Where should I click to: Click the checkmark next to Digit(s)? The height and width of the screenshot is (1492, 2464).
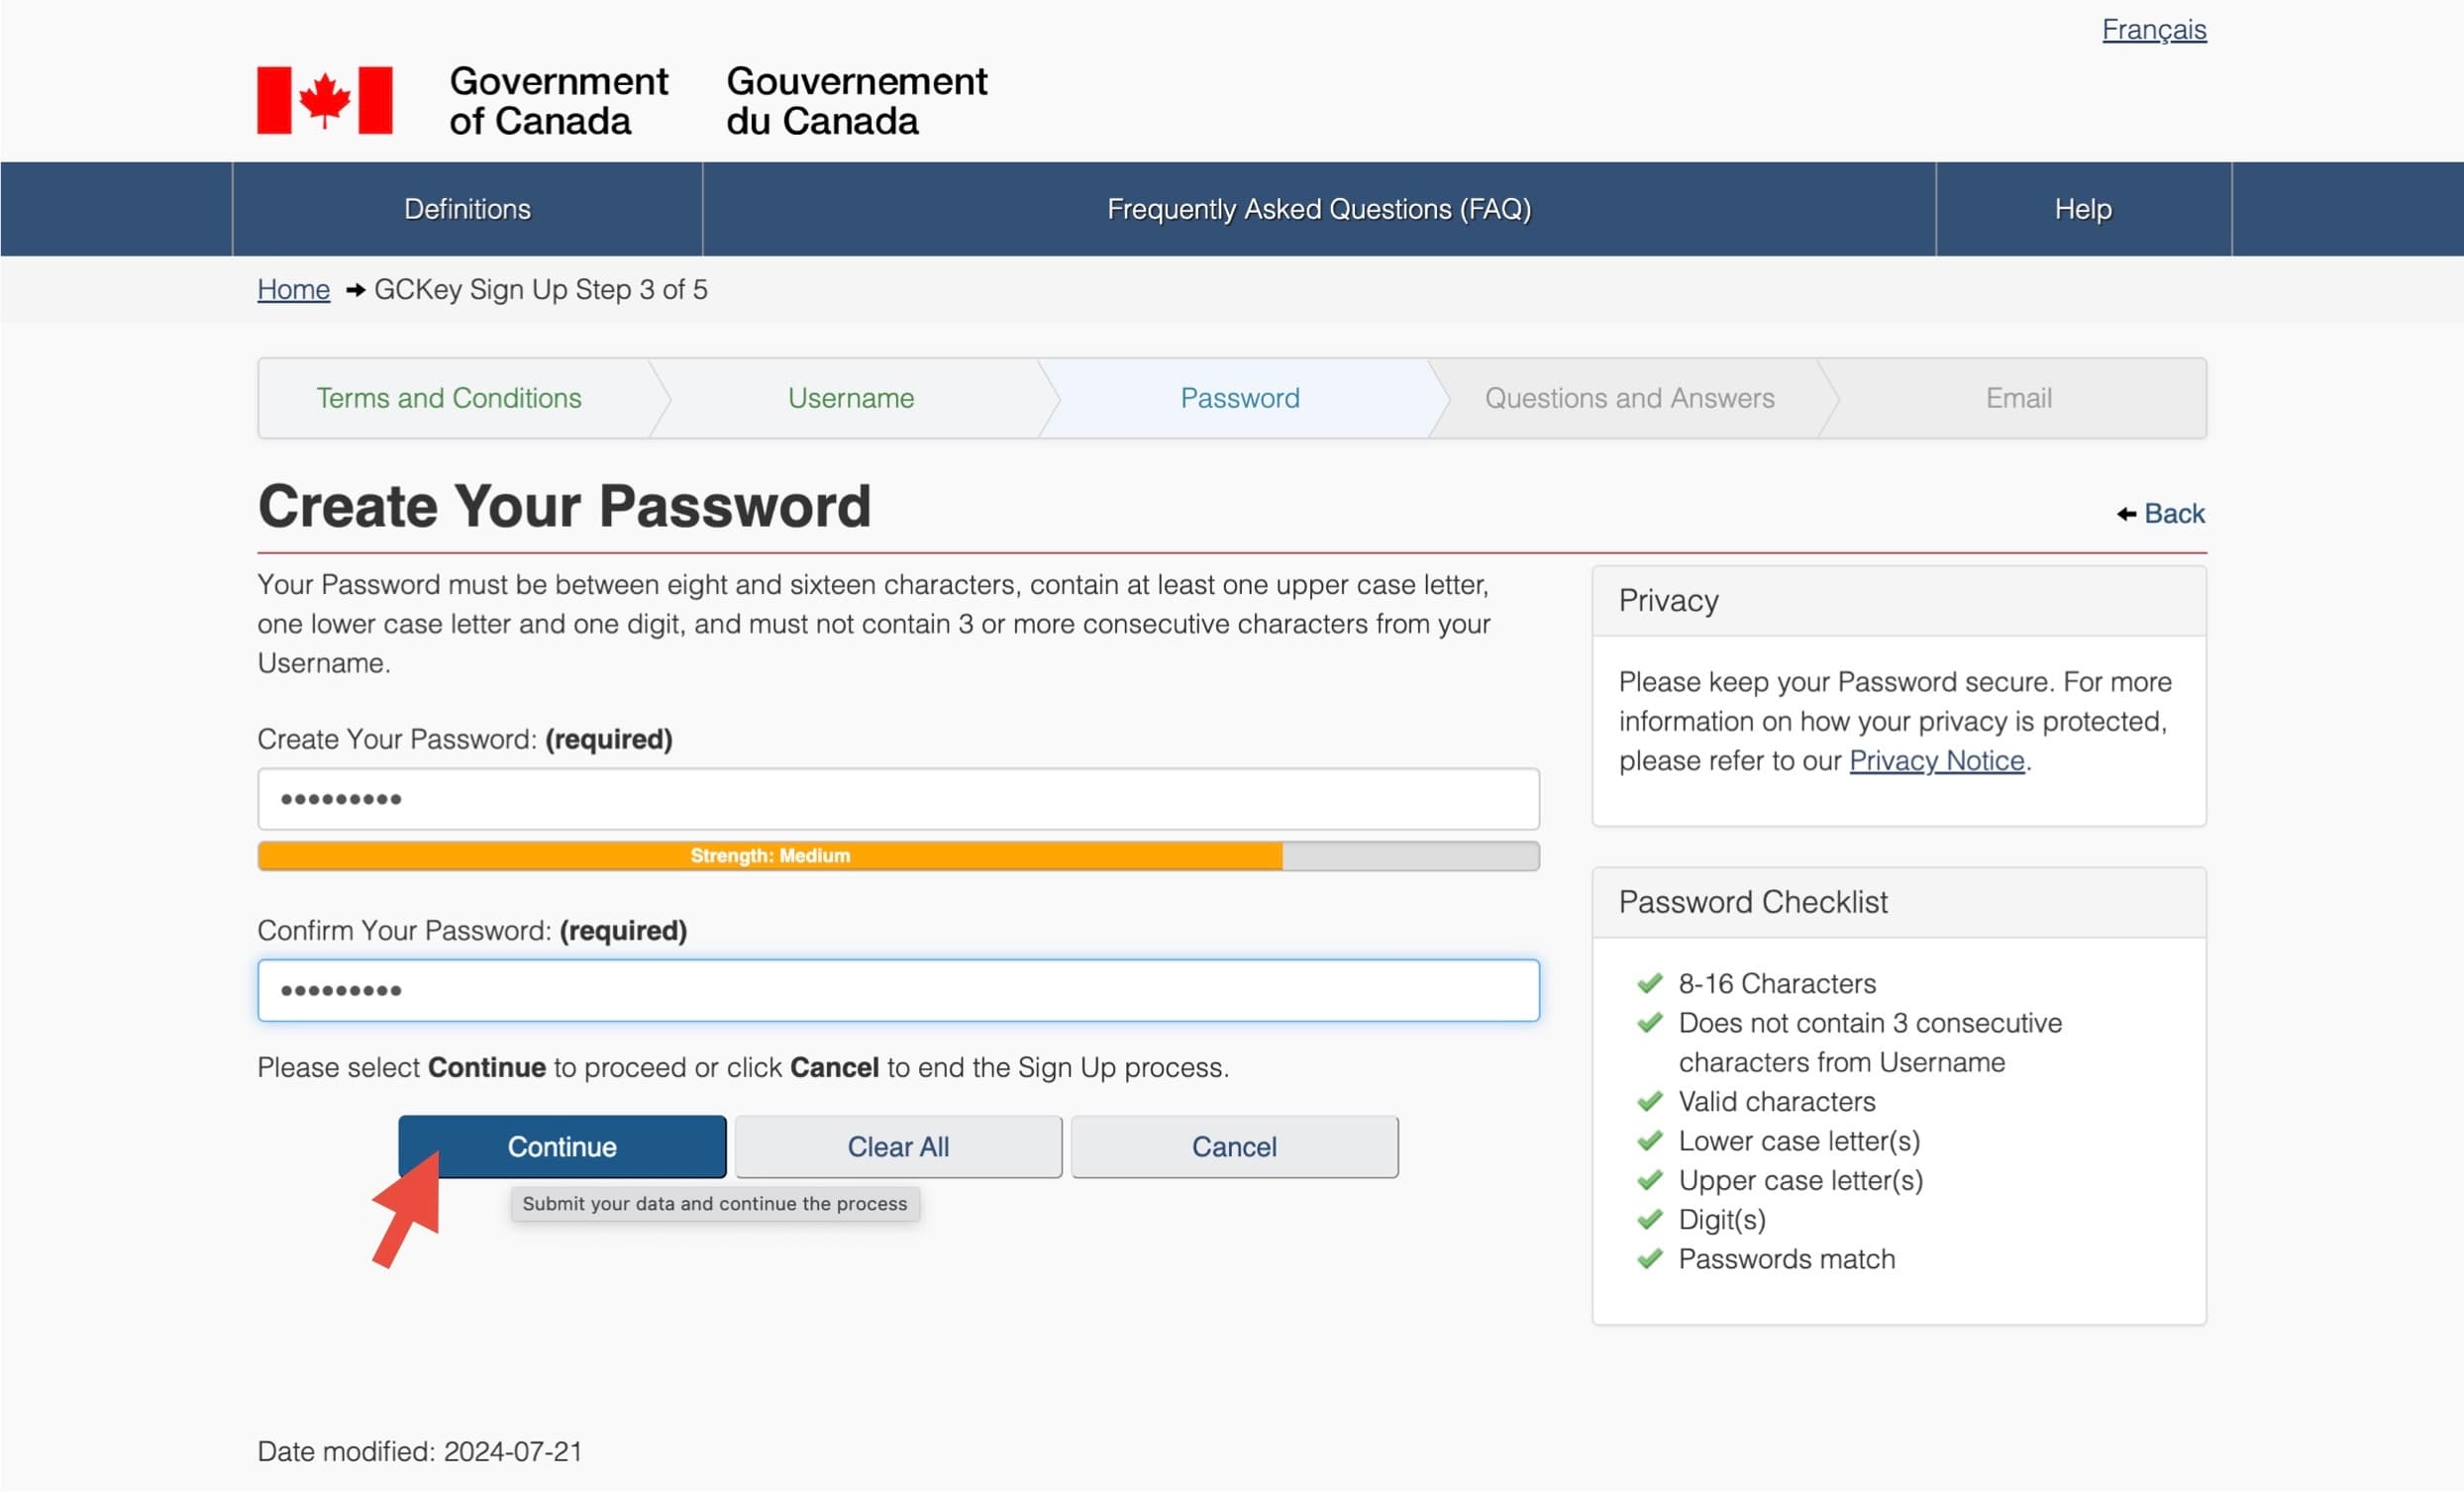tap(1649, 1219)
